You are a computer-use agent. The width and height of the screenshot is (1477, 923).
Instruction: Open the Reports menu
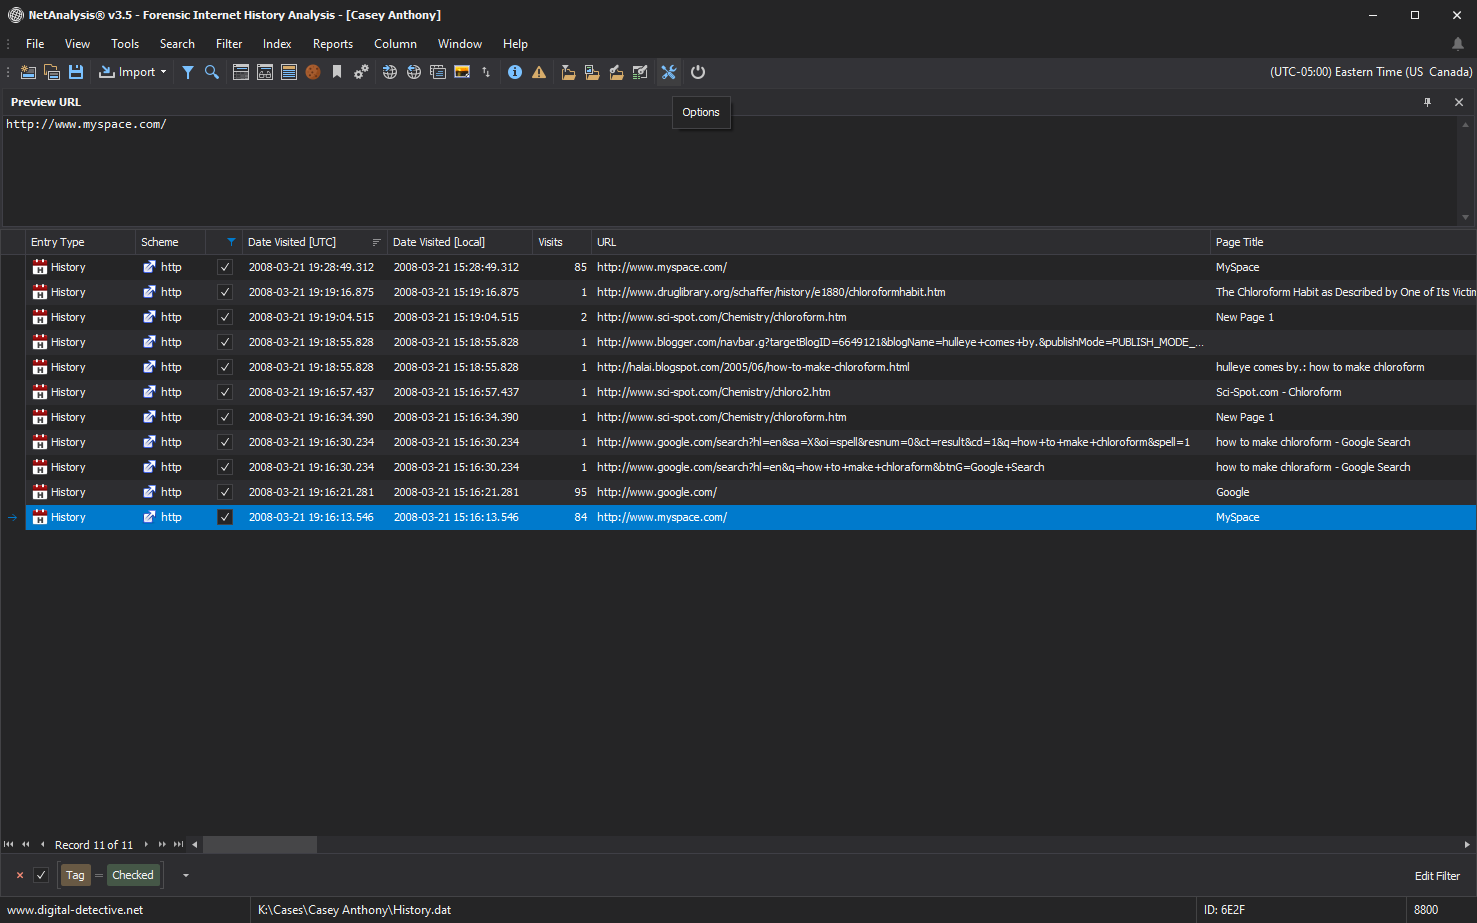click(x=333, y=44)
